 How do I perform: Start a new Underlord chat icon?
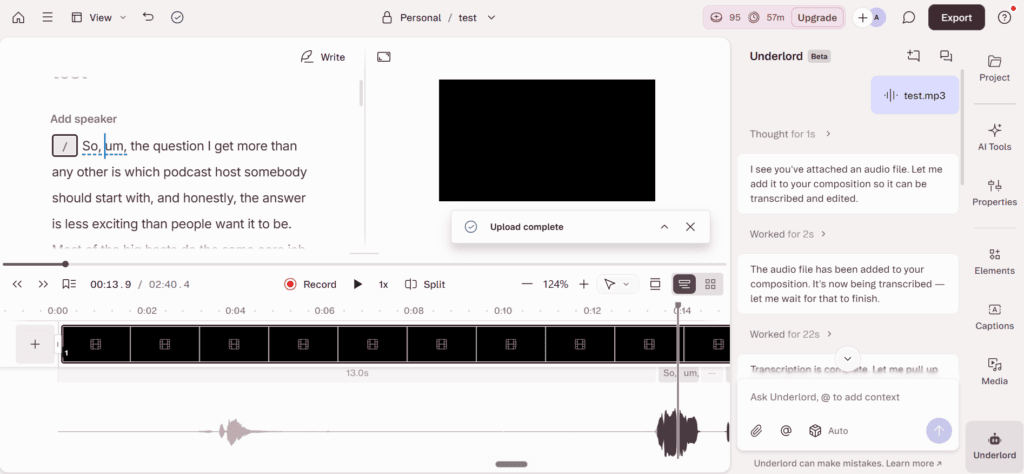coord(913,56)
